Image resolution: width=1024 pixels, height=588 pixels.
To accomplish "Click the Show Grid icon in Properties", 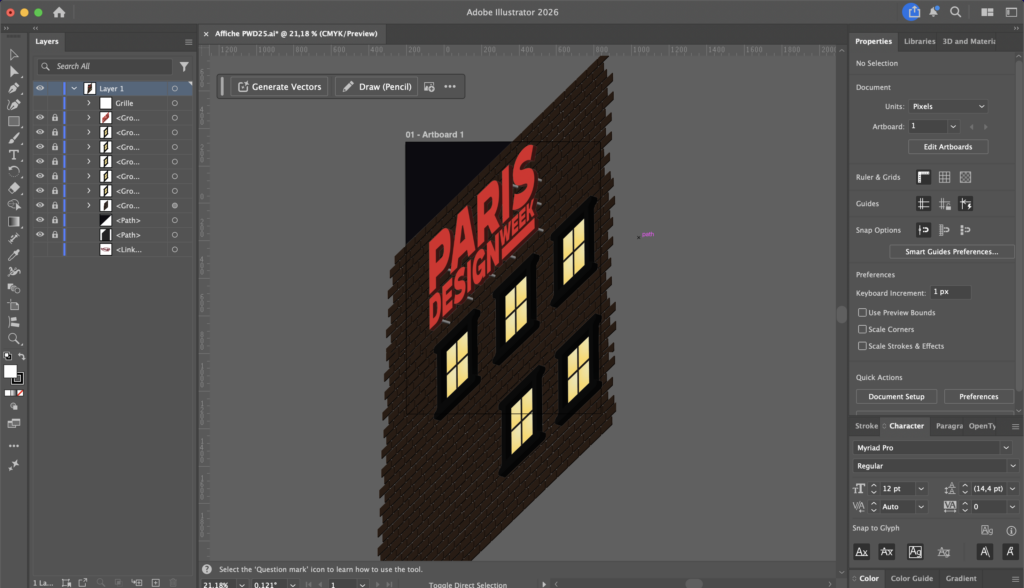I will coord(944,177).
